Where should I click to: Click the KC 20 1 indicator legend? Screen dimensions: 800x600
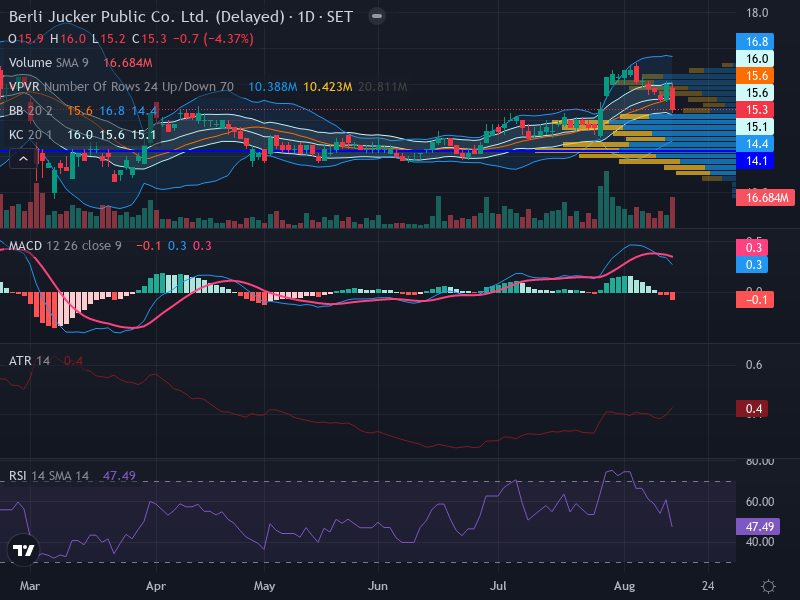[31, 135]
